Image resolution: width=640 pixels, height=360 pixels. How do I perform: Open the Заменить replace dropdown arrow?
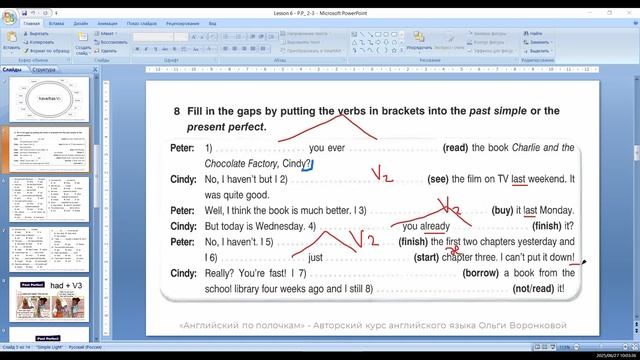point(551,42)
